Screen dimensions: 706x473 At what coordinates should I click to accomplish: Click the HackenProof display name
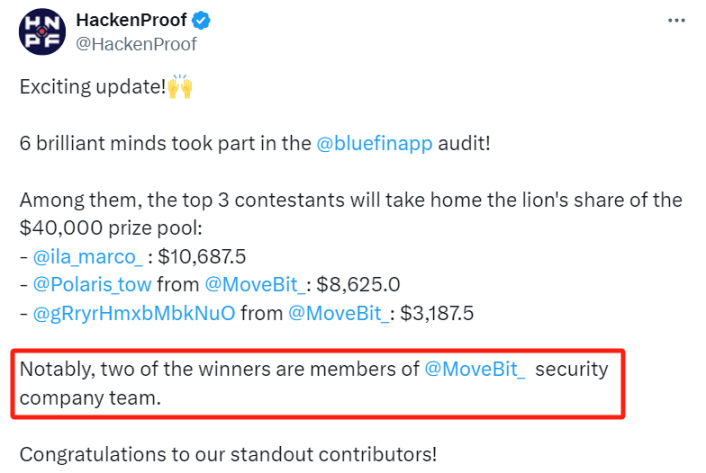pos(131,20)
